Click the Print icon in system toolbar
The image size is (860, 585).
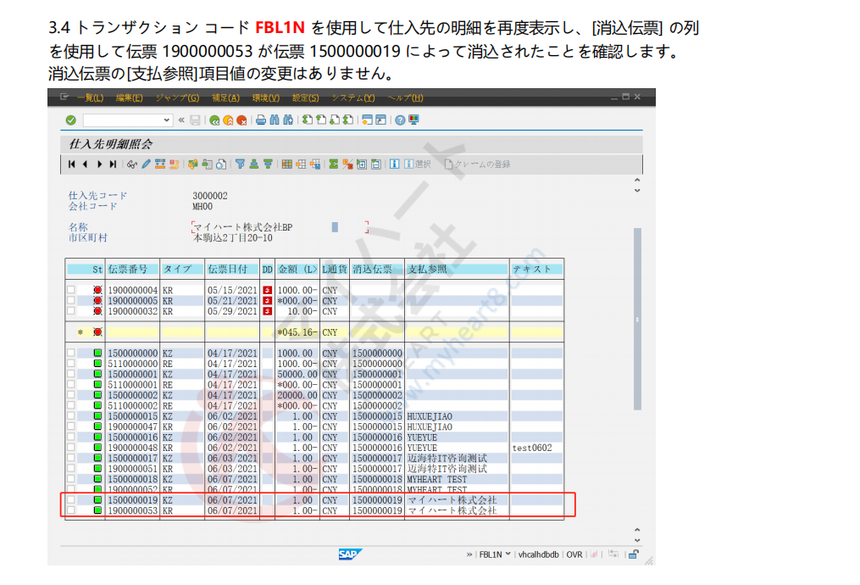(261, 120)
